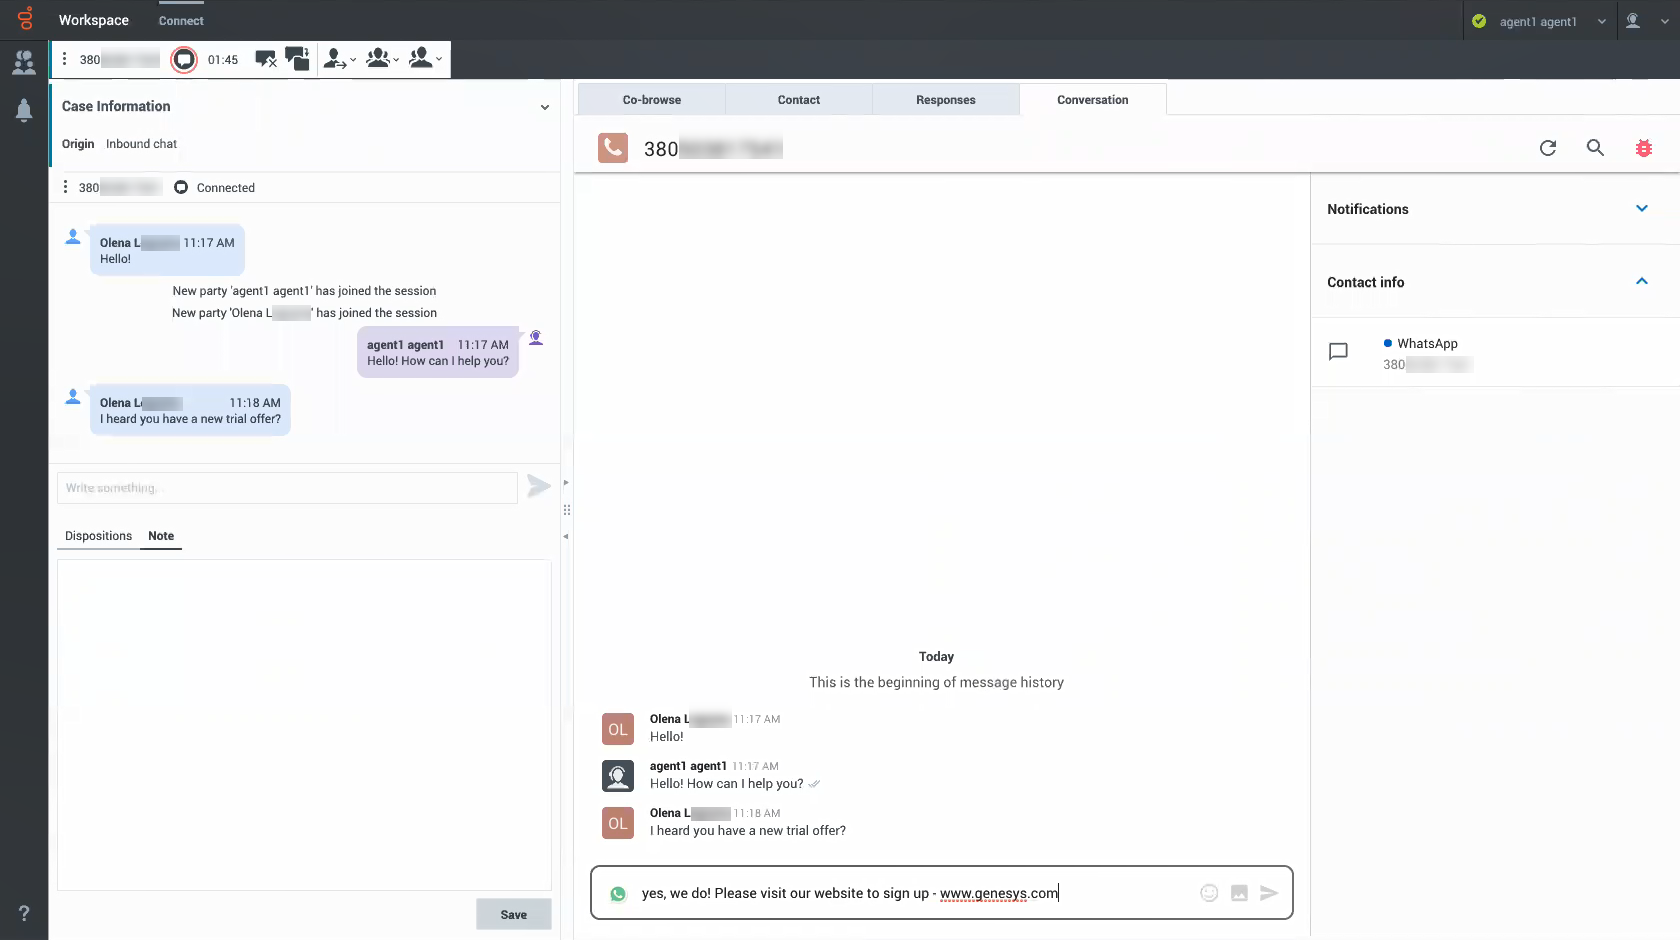Collapse the Contact info panel

pyautogui.click(x=1642, y=281)
